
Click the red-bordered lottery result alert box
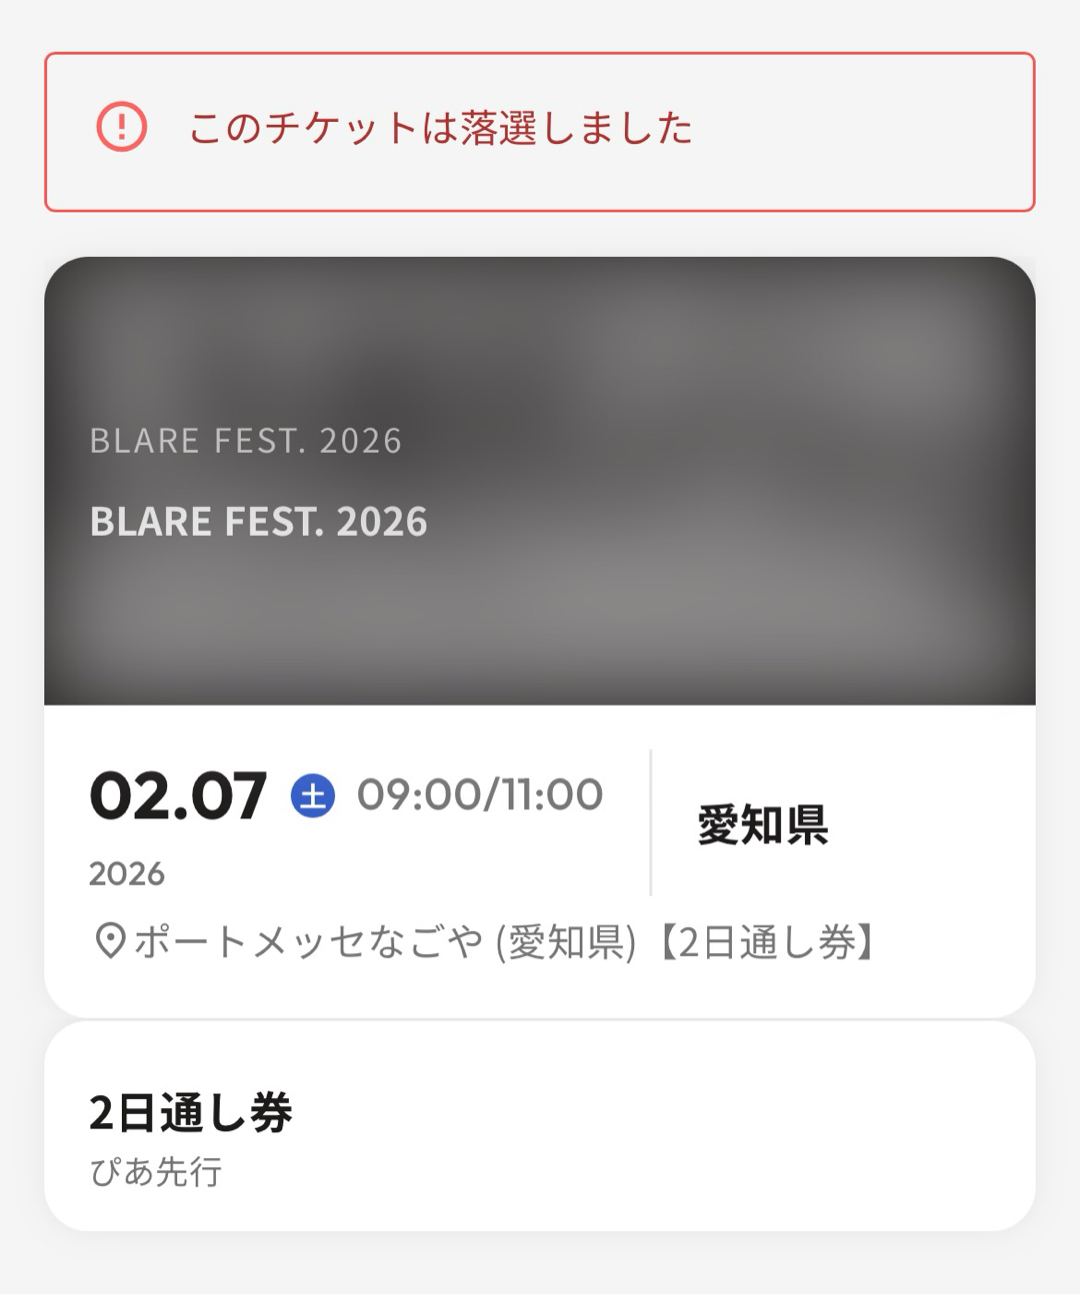[540, 132]
